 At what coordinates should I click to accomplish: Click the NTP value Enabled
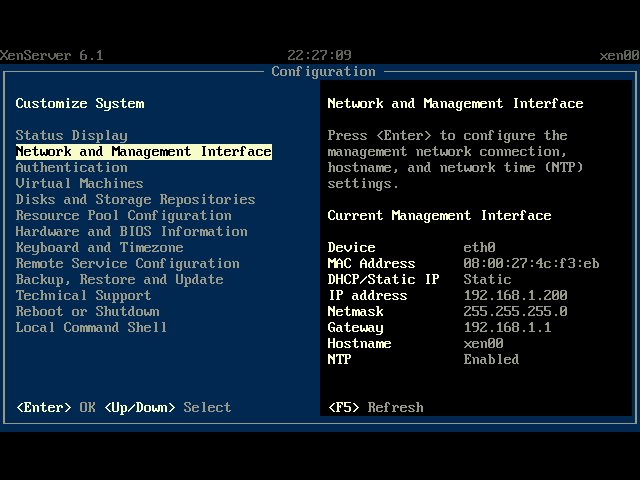(491, 359)
